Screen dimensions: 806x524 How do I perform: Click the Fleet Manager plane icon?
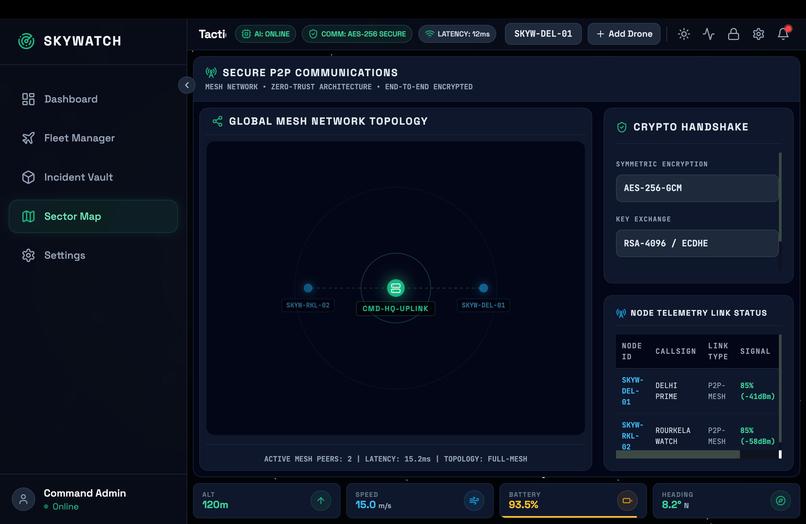[x=28, y=138]
